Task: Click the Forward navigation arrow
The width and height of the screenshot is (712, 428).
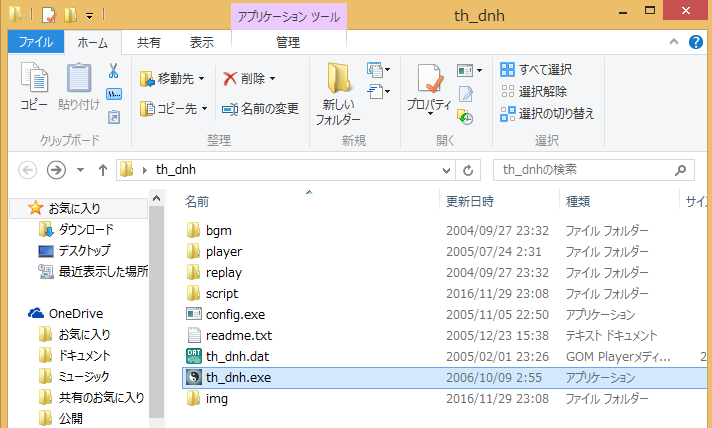Action: tap(56, 170)
